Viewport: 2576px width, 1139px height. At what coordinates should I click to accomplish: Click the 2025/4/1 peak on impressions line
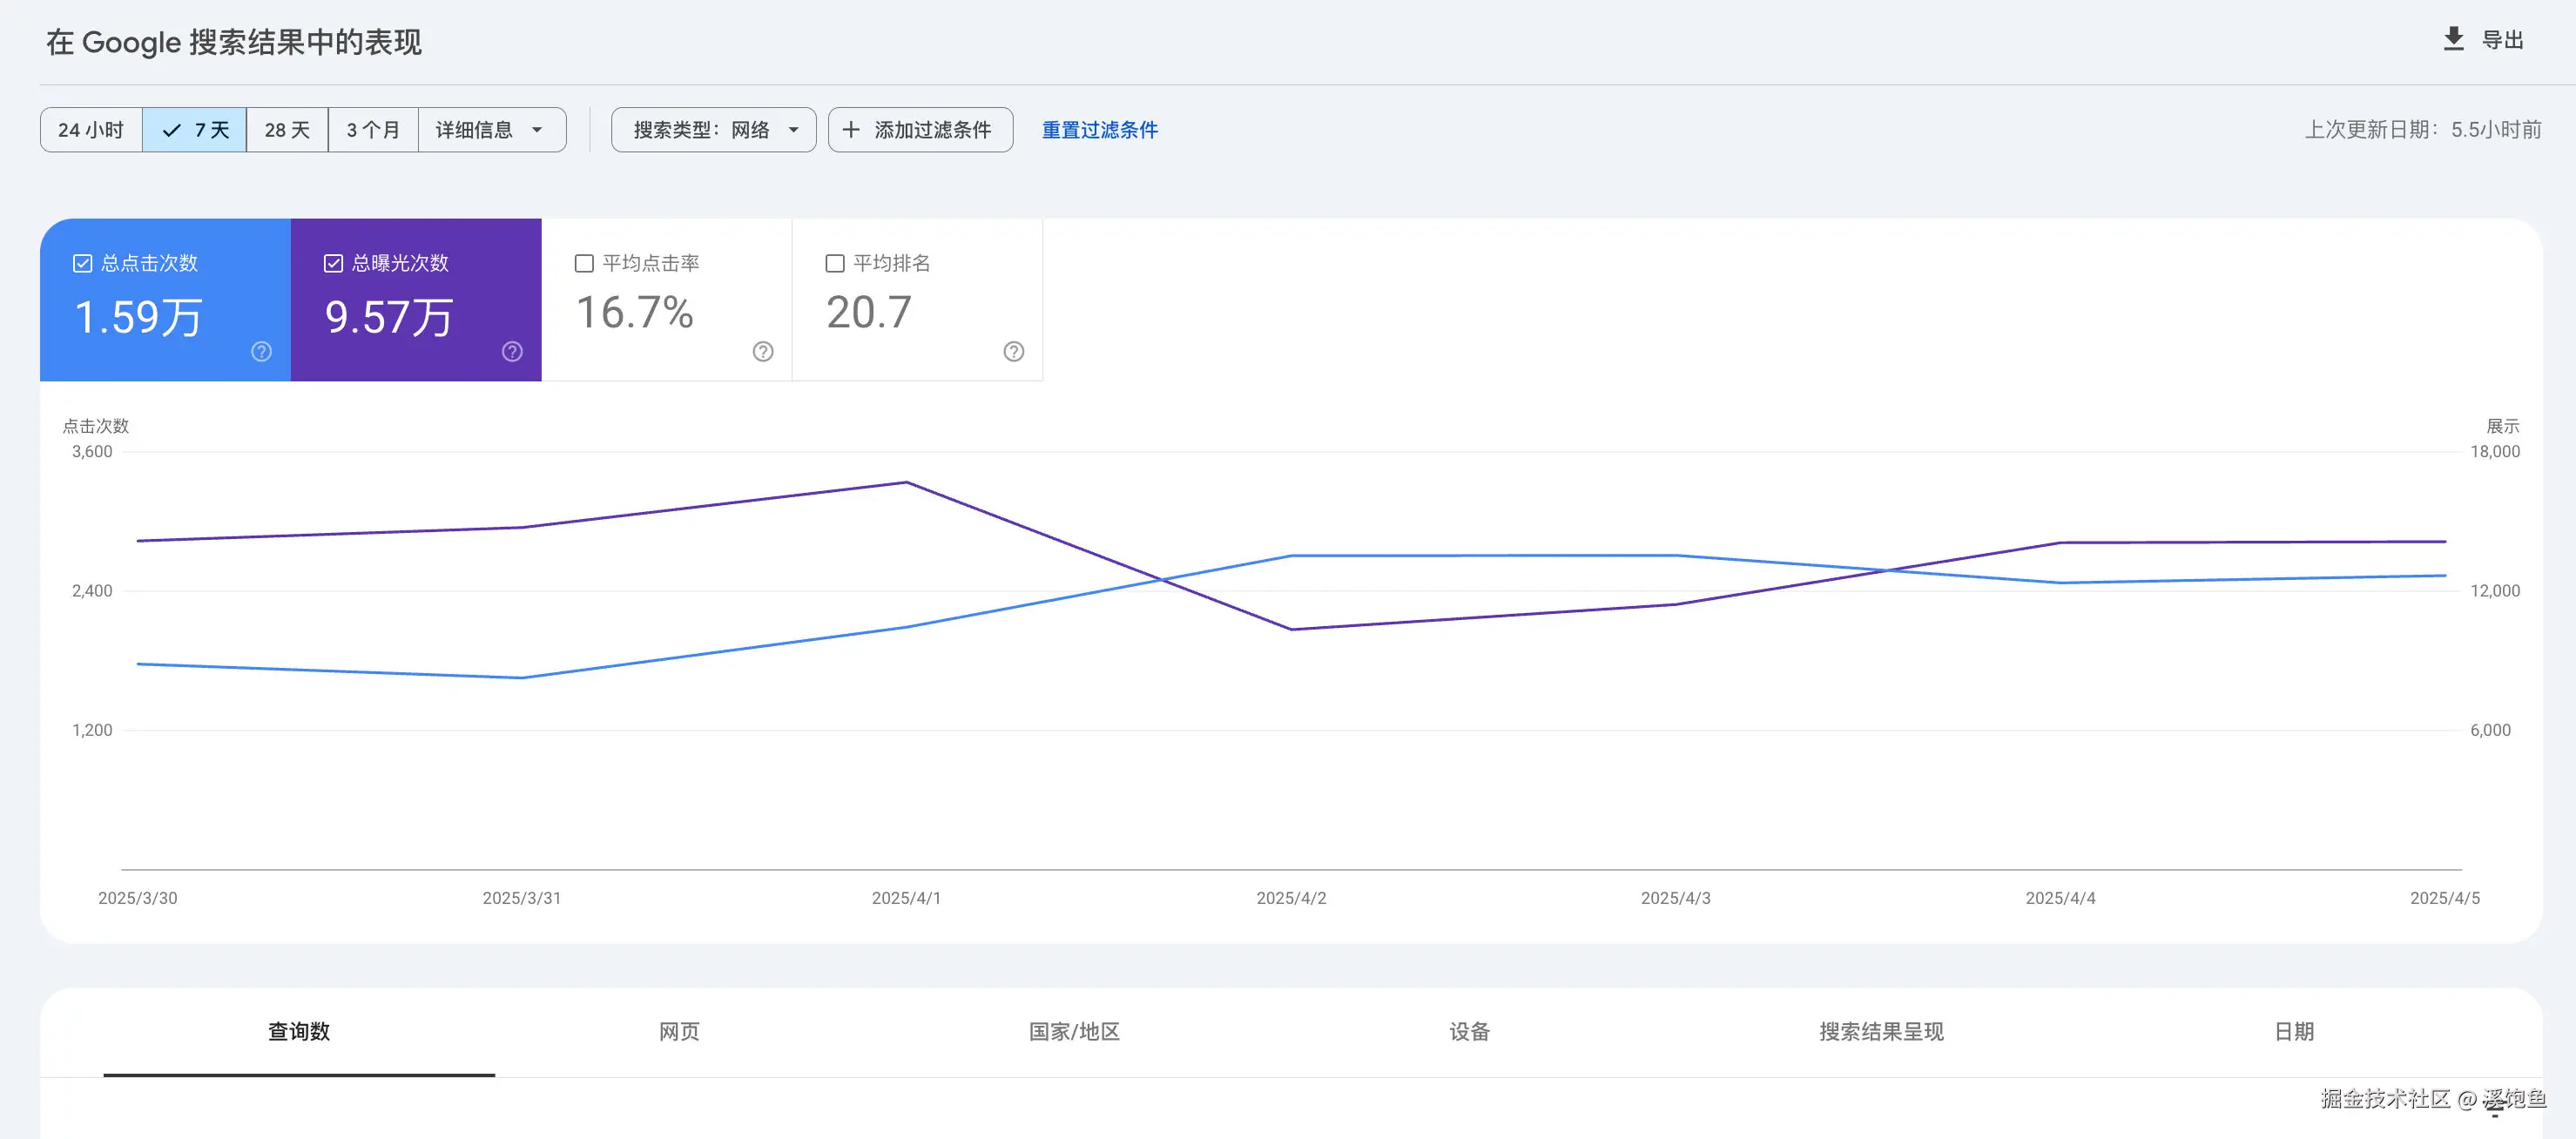906,483
